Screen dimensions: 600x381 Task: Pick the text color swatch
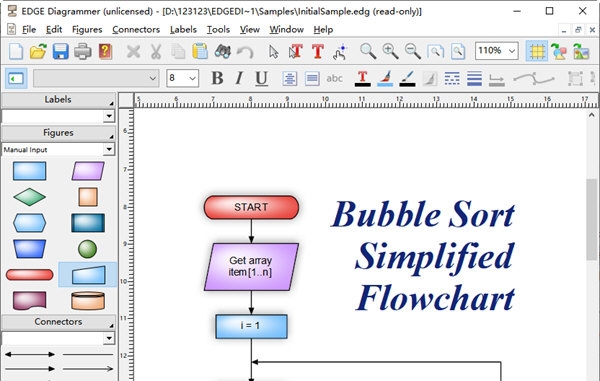(362, 78)
